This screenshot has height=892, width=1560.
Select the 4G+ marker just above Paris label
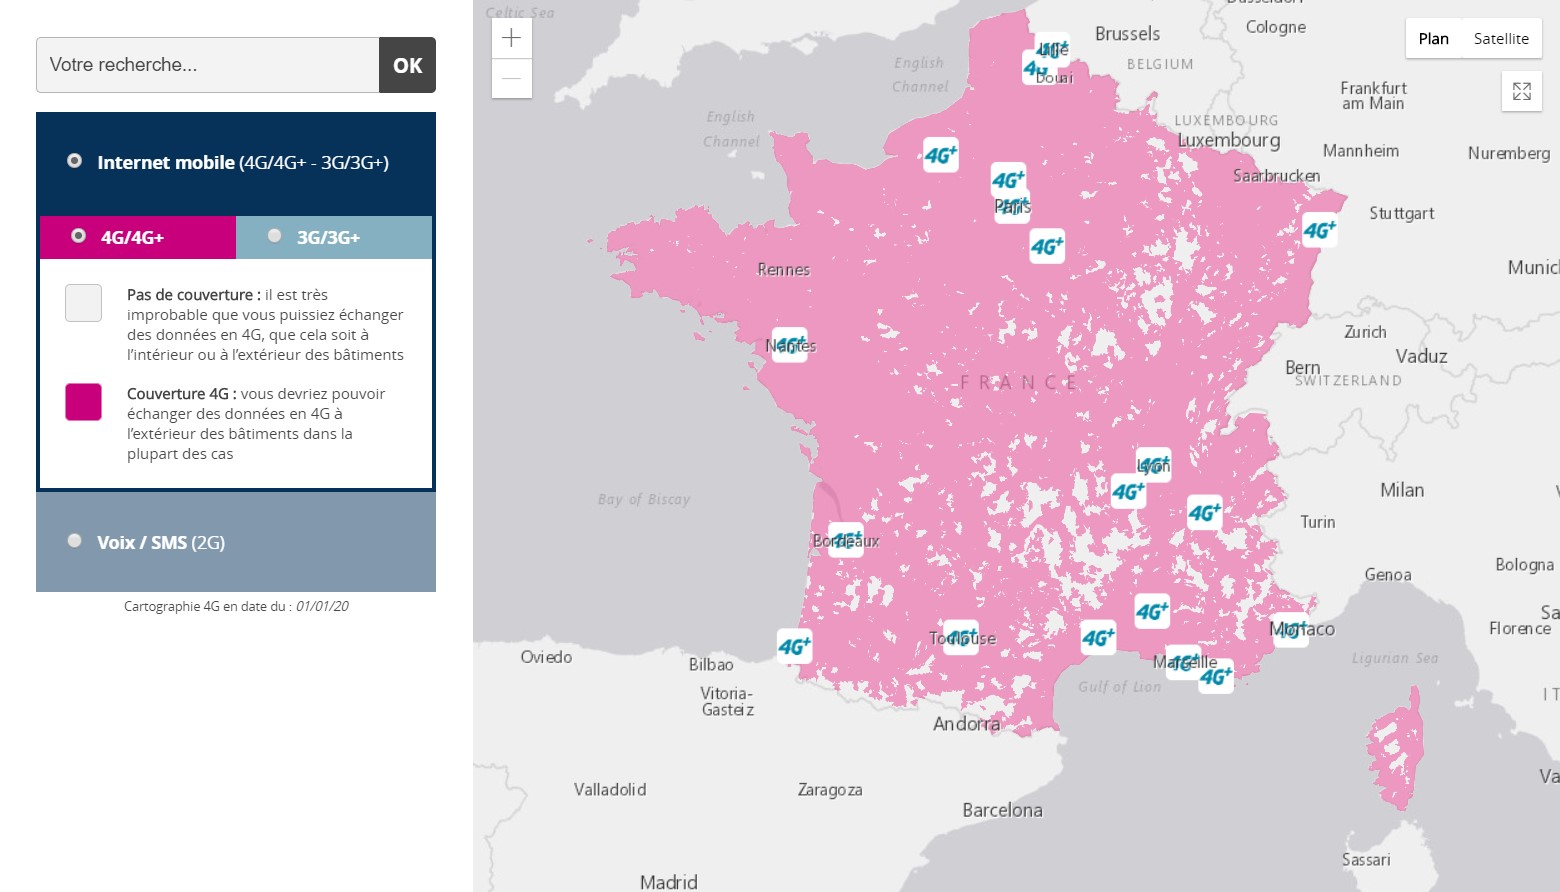[1008, 180]
